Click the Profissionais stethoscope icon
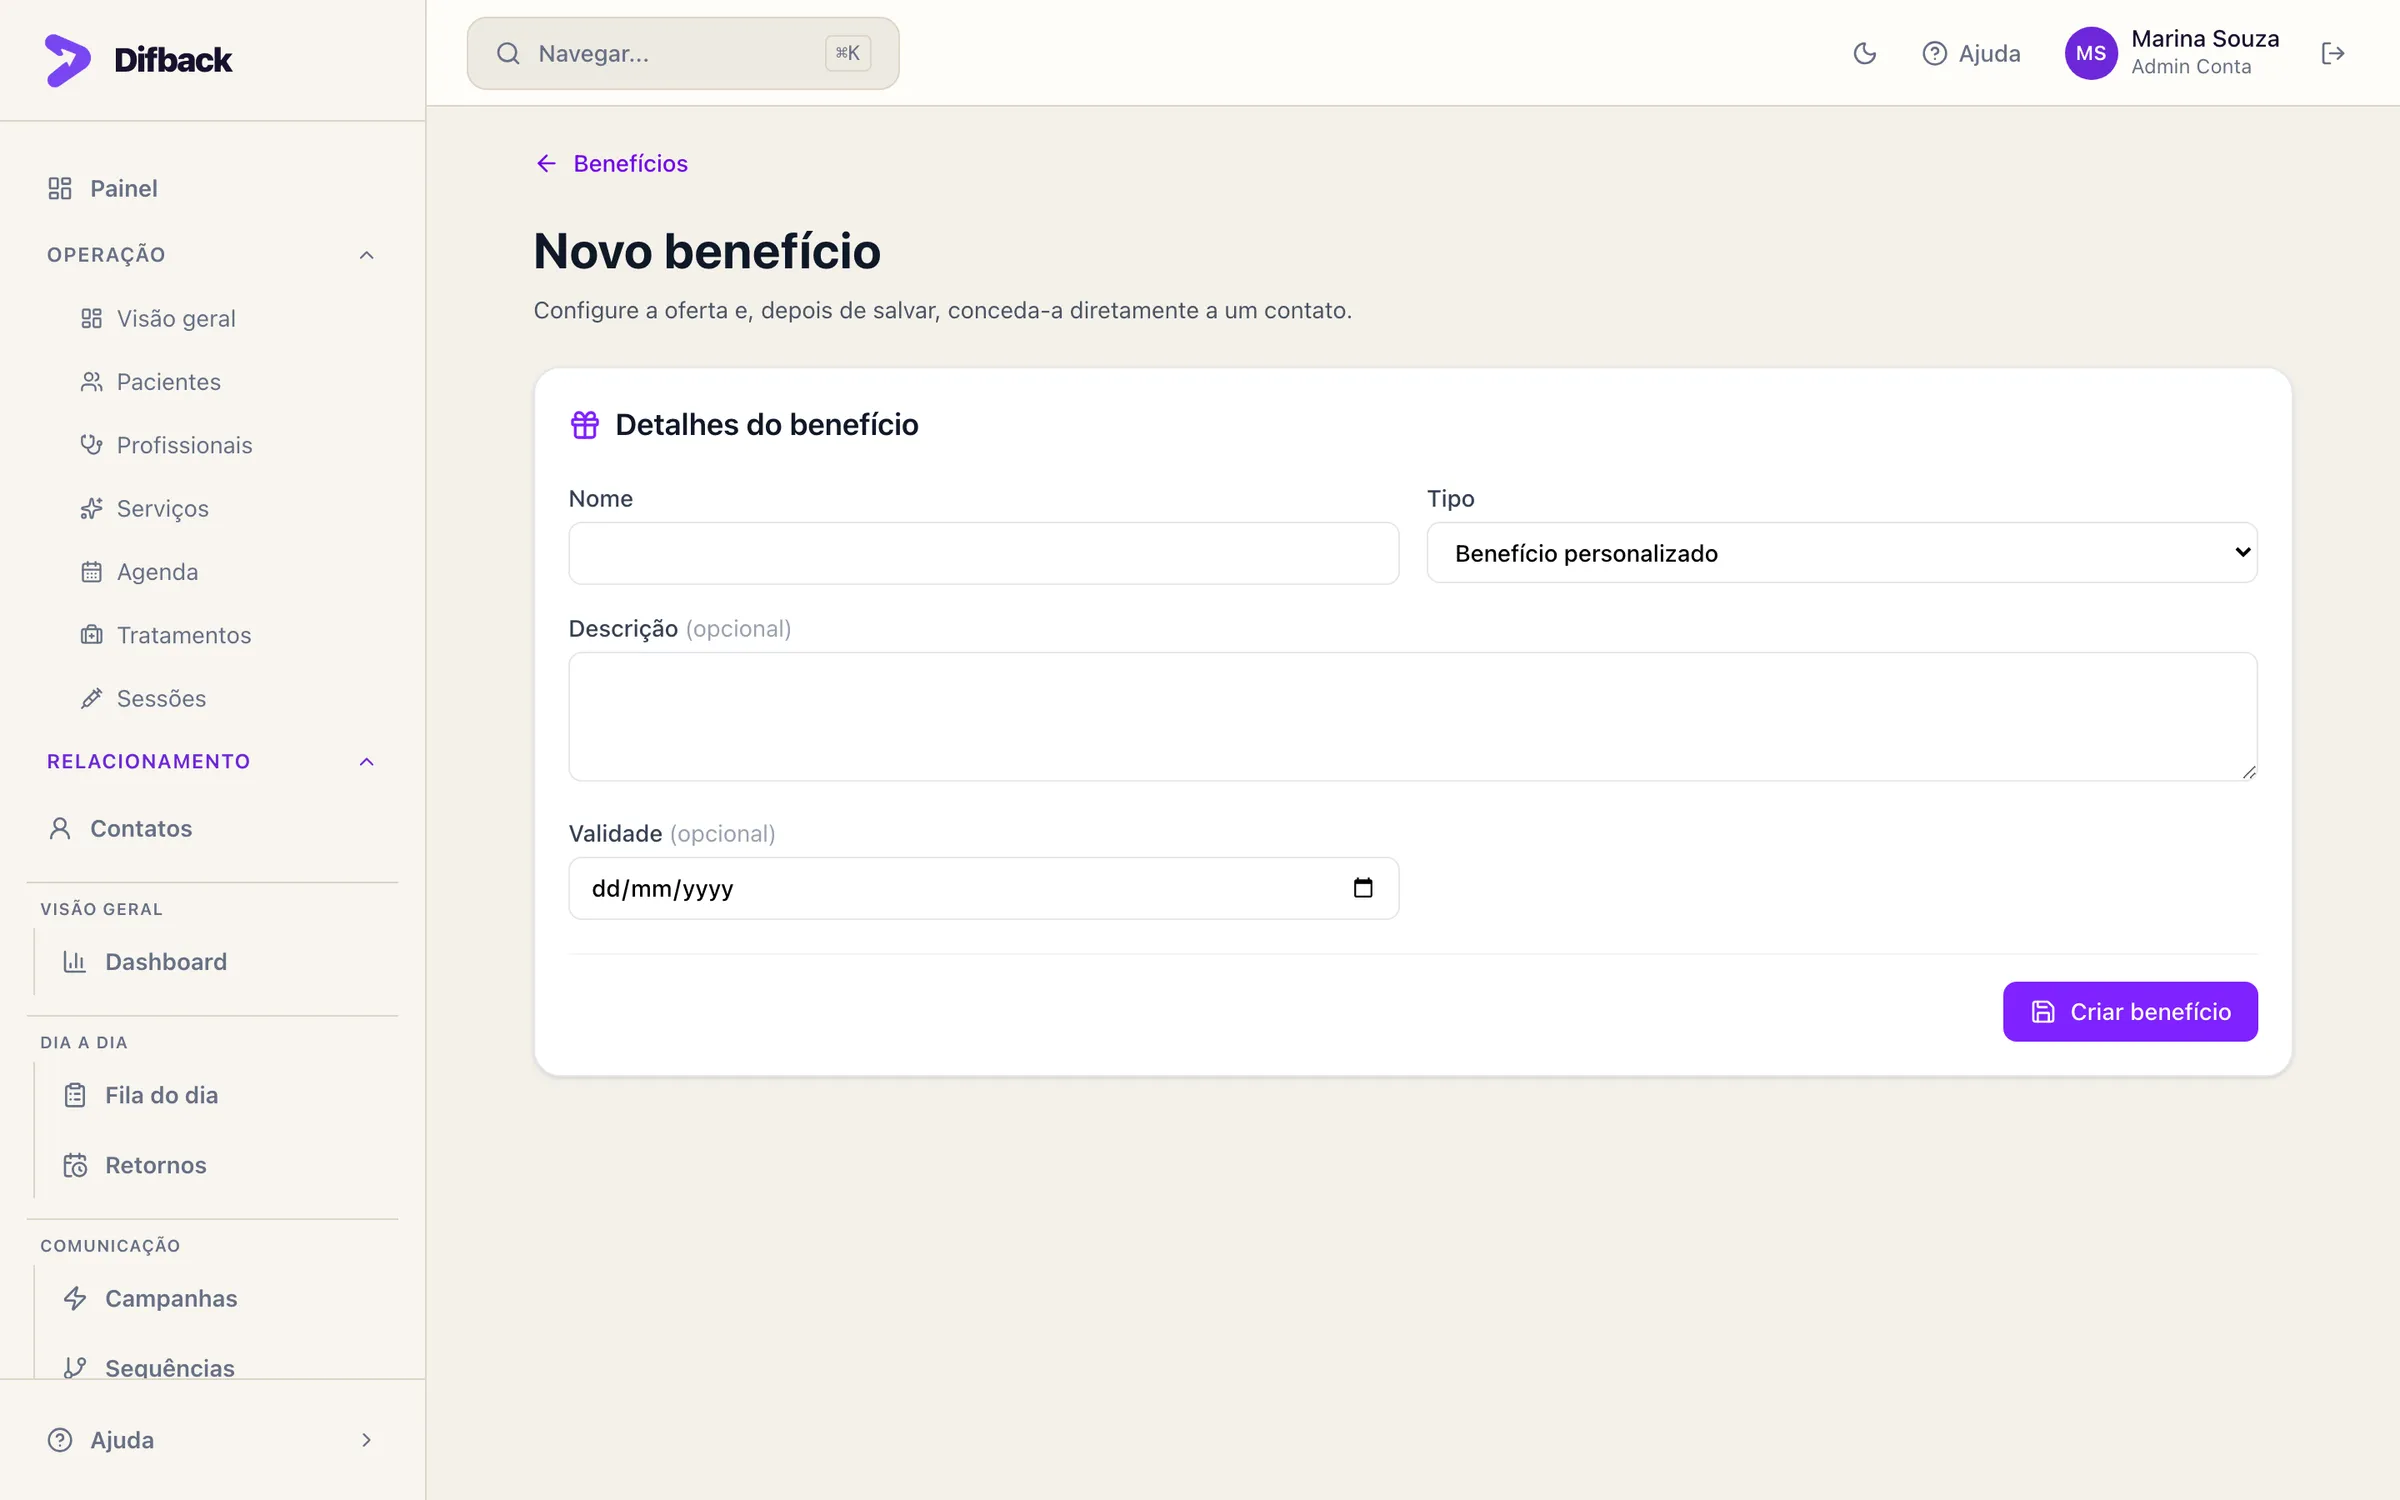The width and height of the screenshot is (2400, 1500). (91, 445)
